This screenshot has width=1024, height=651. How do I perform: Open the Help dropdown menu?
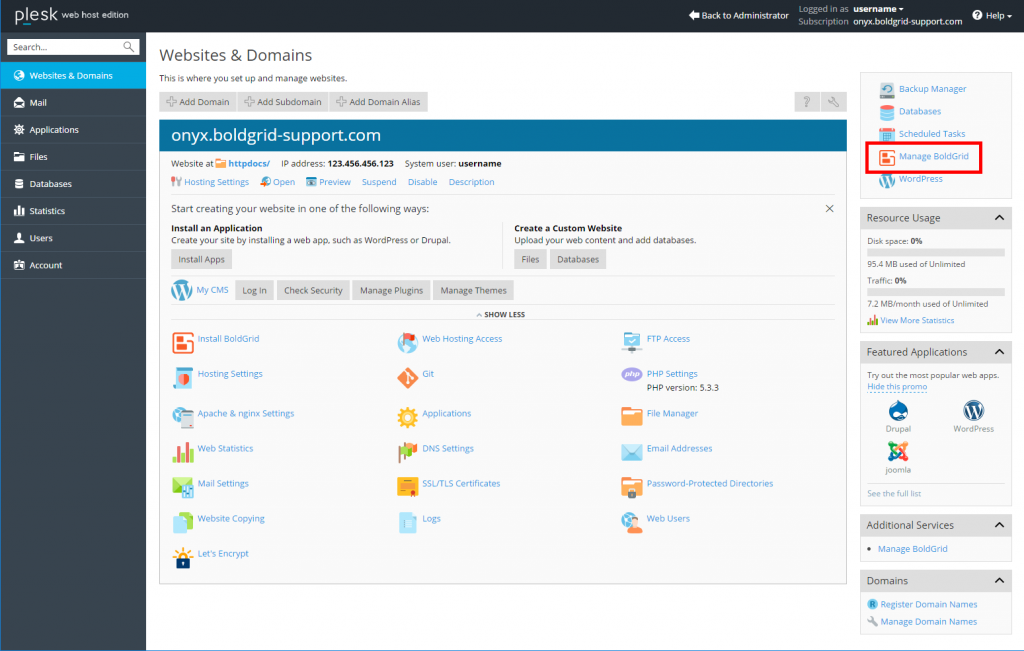[x=992, y=15]
